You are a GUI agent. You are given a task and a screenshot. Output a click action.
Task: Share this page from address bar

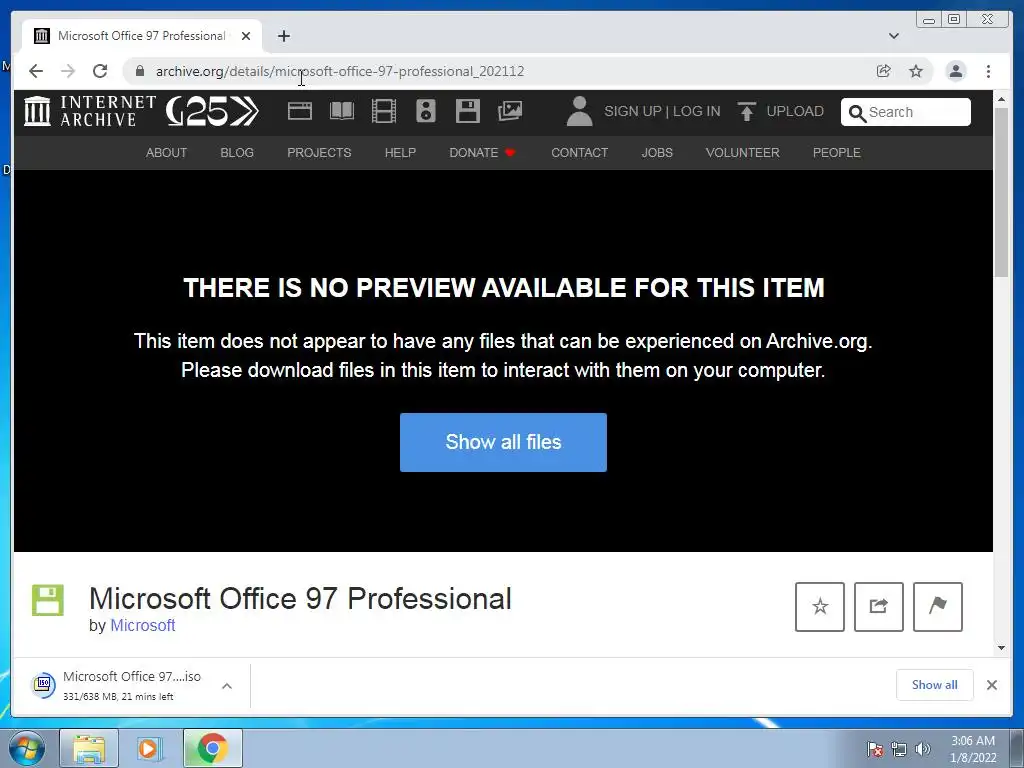(x=884, y=71)
